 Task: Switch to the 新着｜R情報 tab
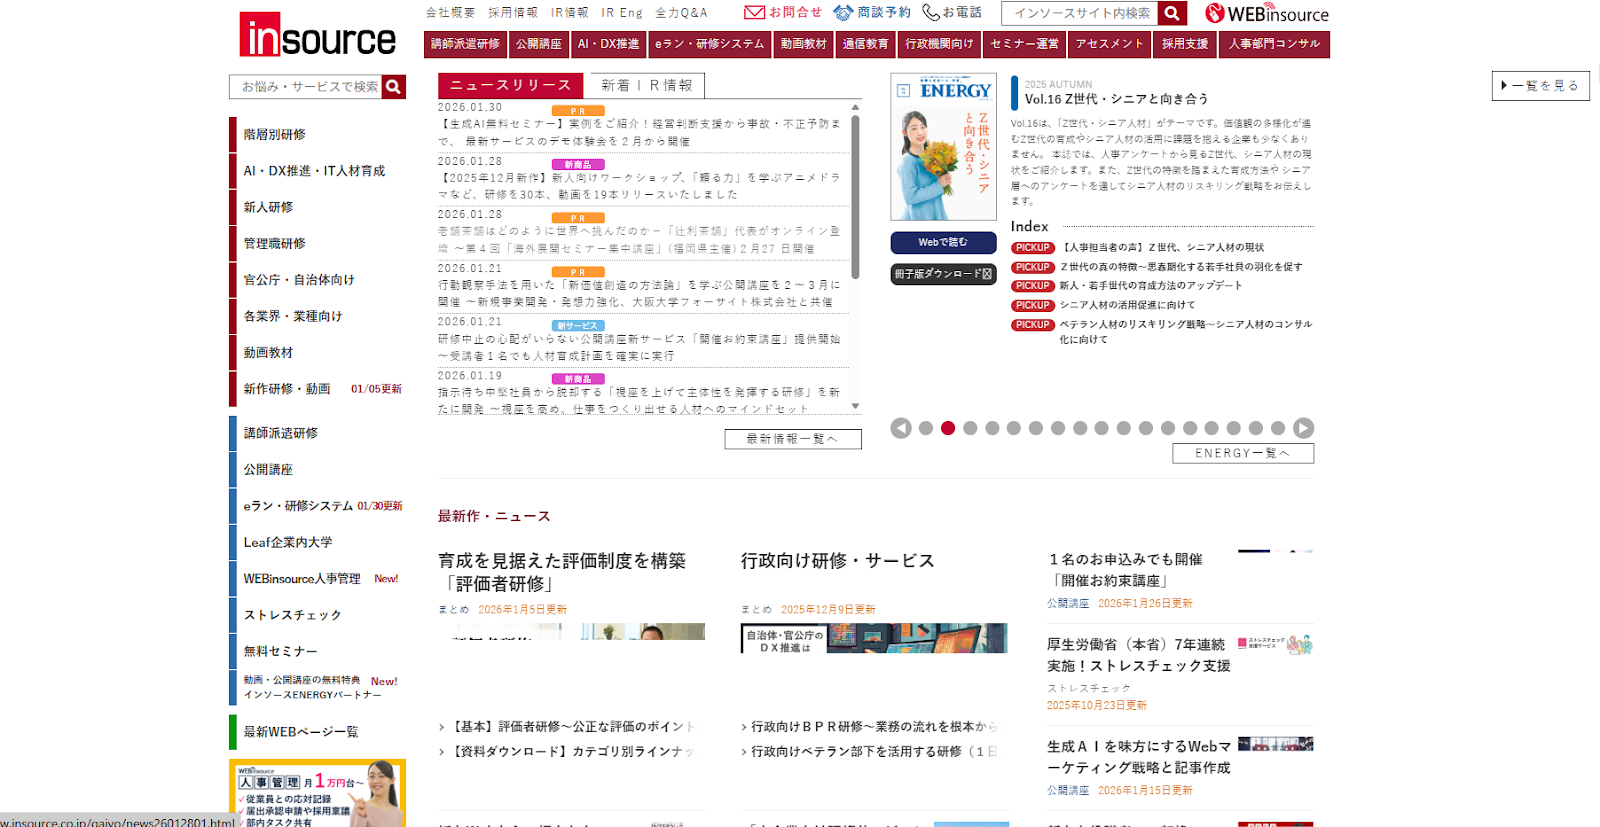646,85
